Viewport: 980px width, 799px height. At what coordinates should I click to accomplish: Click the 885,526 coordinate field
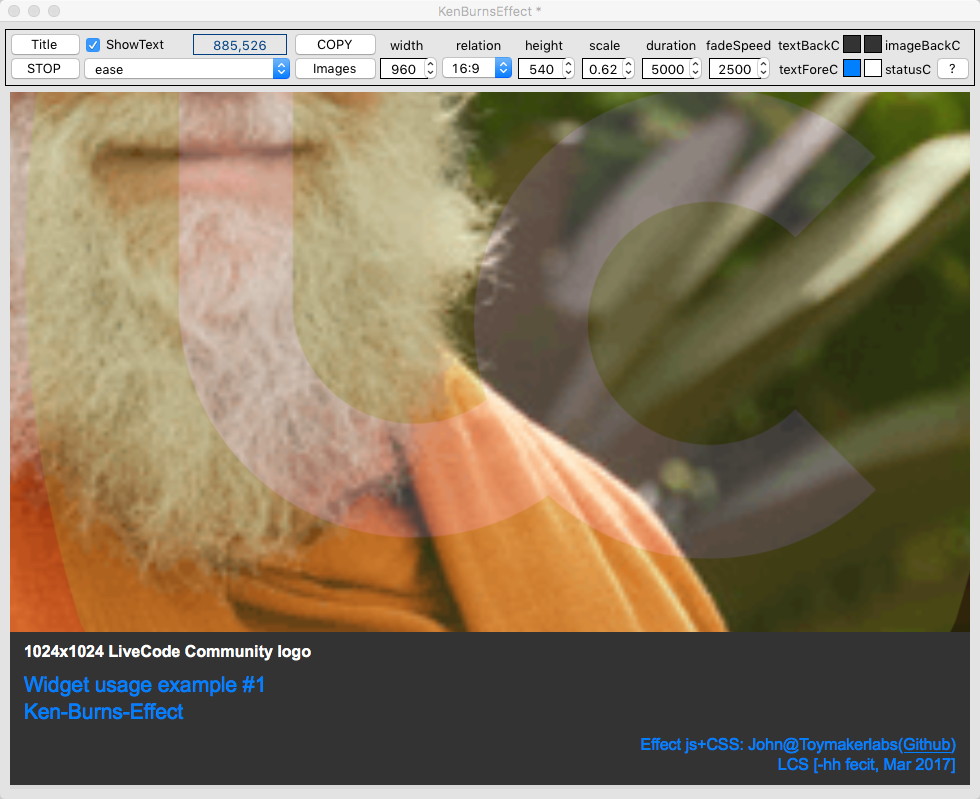pyautogui.click(x=240, y=45)
